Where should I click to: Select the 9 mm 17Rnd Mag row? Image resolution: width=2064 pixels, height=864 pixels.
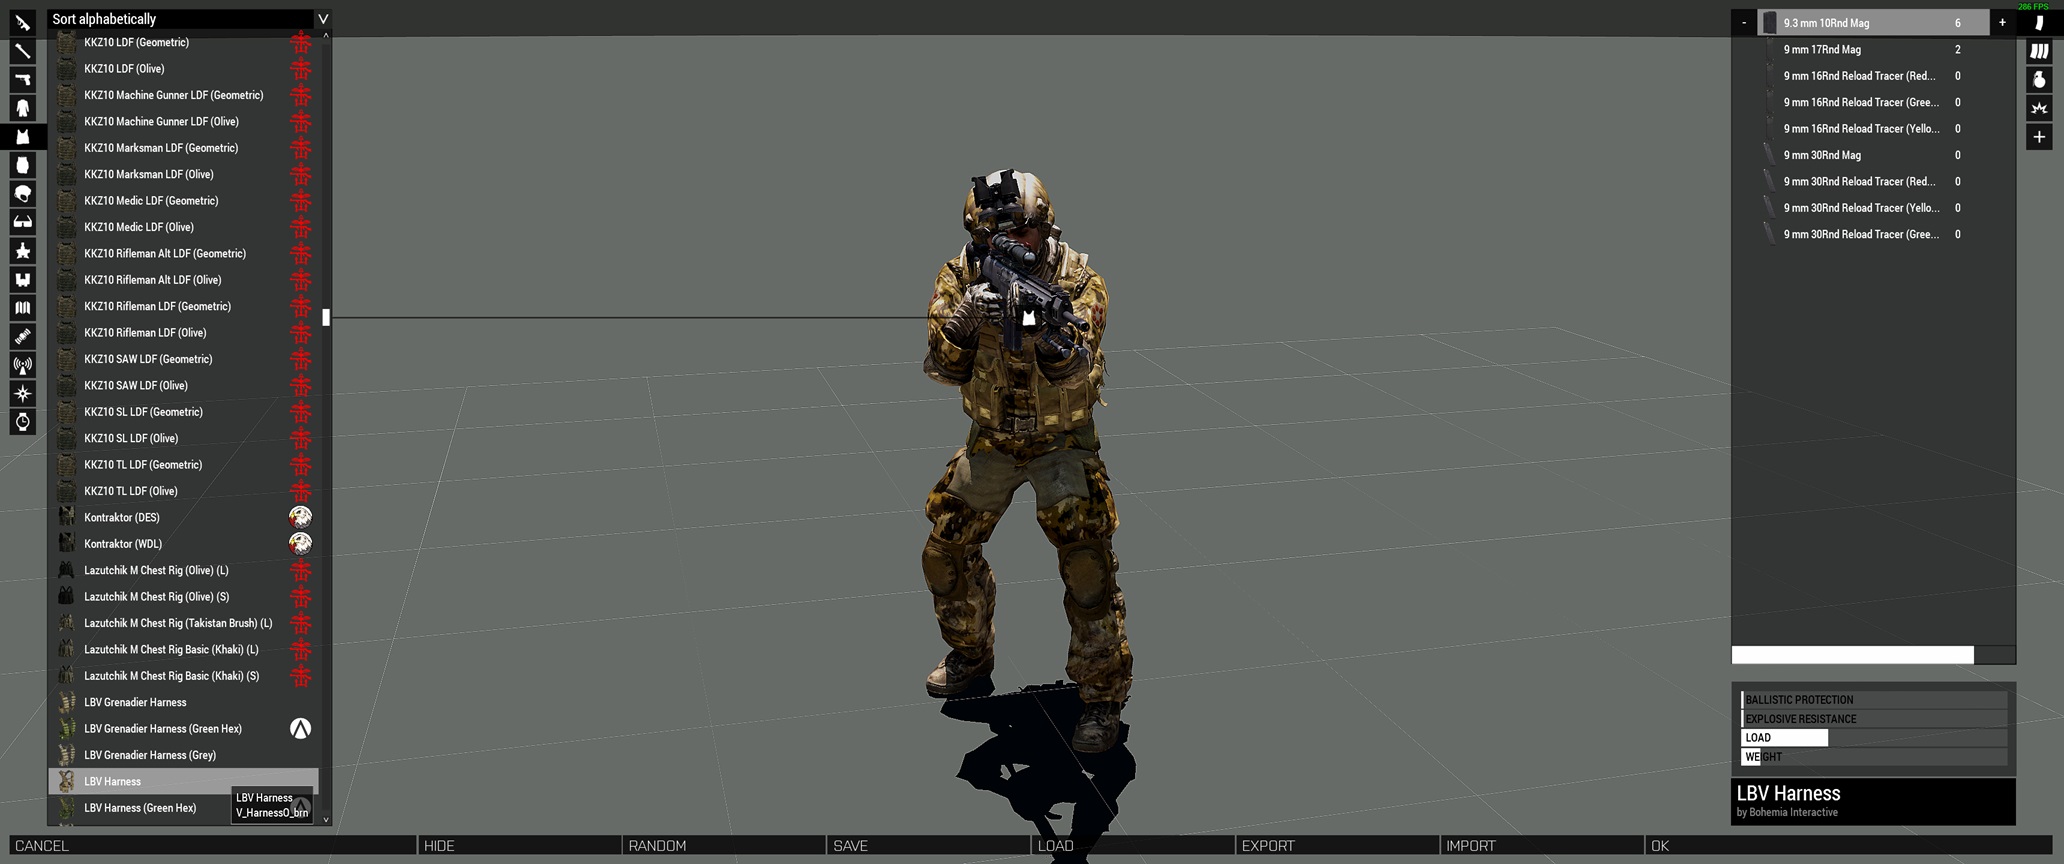click(x=1873, y=49)
